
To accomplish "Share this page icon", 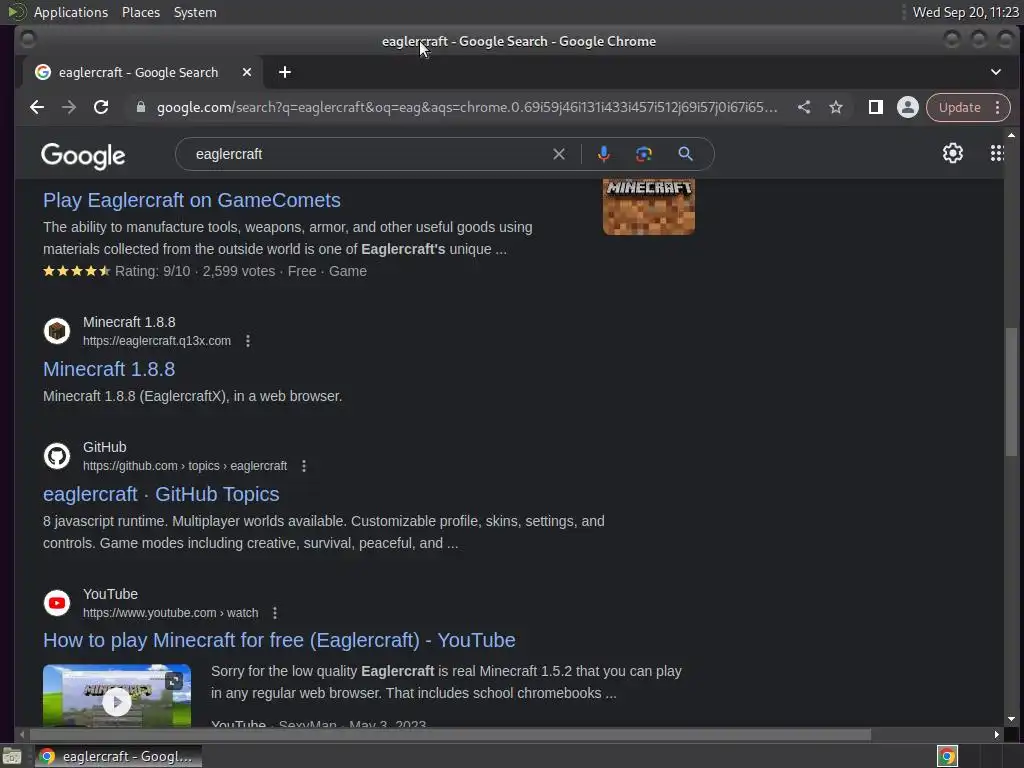I will [804, 107].
